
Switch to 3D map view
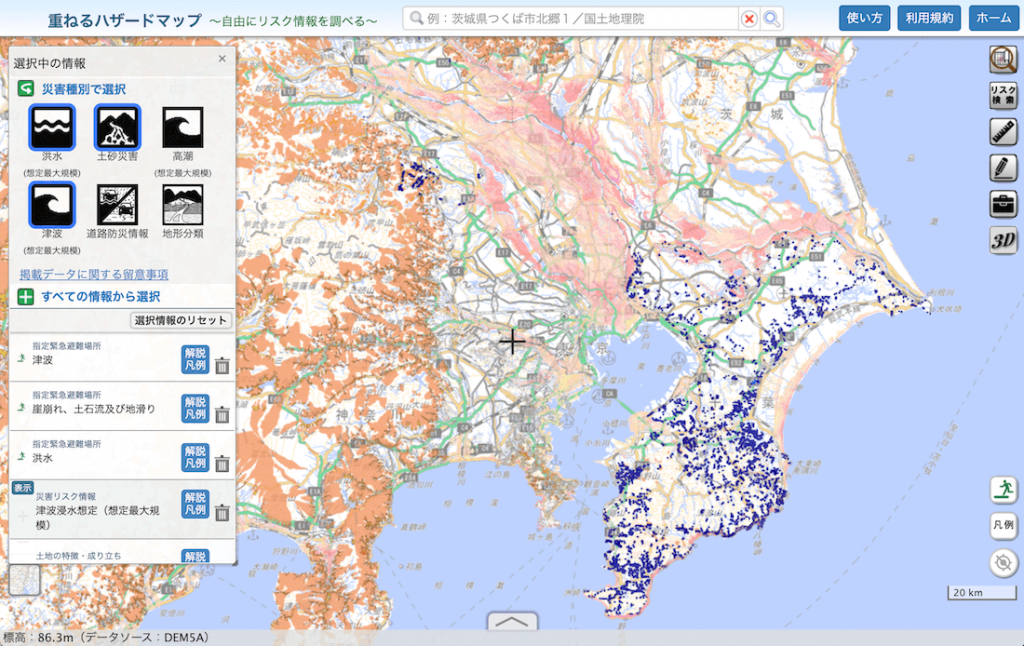coord(1003,240)
